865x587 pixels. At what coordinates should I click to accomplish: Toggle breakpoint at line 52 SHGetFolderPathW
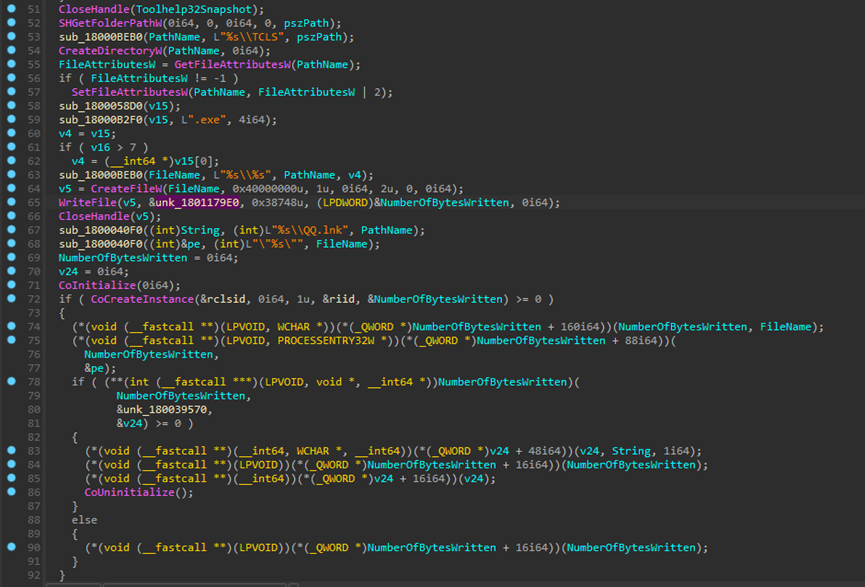point(11,22)
